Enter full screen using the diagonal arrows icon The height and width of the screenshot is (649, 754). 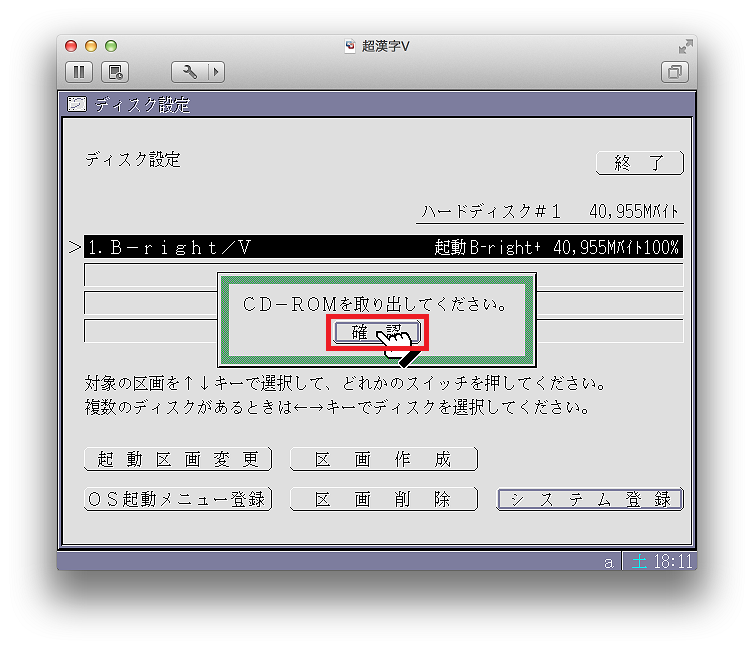(x=685, y=46)
